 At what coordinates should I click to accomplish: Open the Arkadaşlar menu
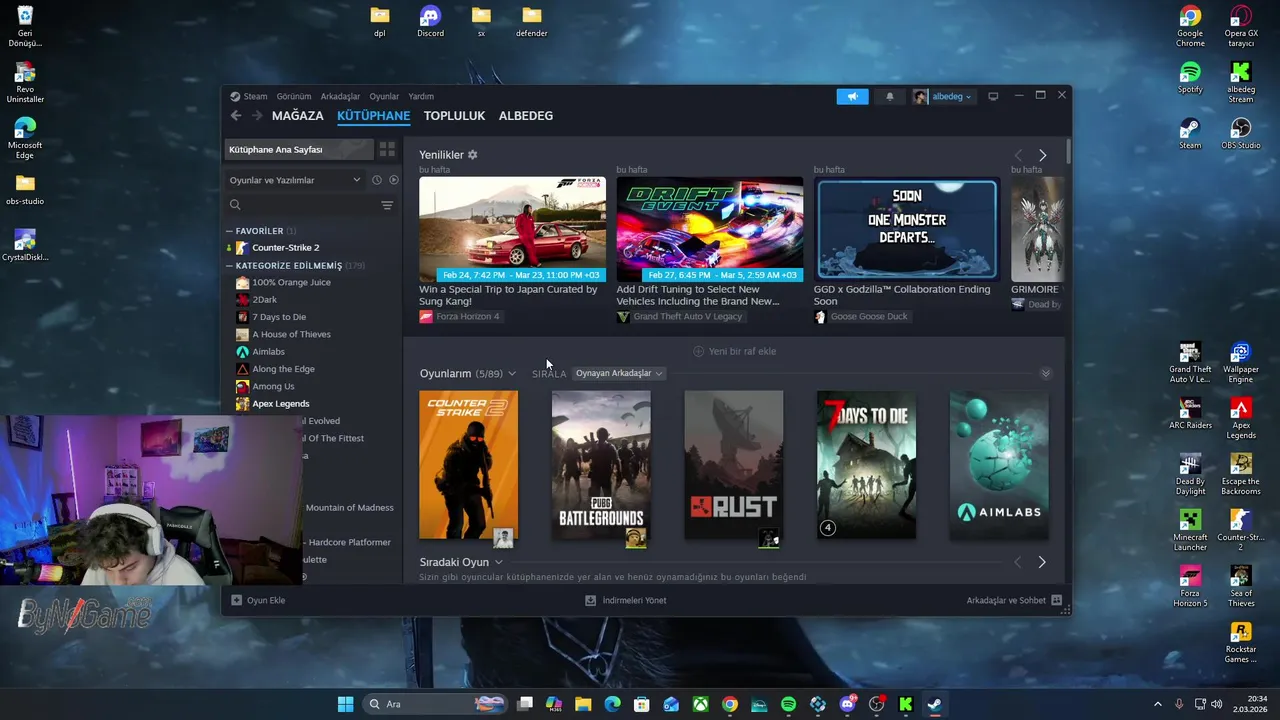pyautogui.click(x=340, y=96)
